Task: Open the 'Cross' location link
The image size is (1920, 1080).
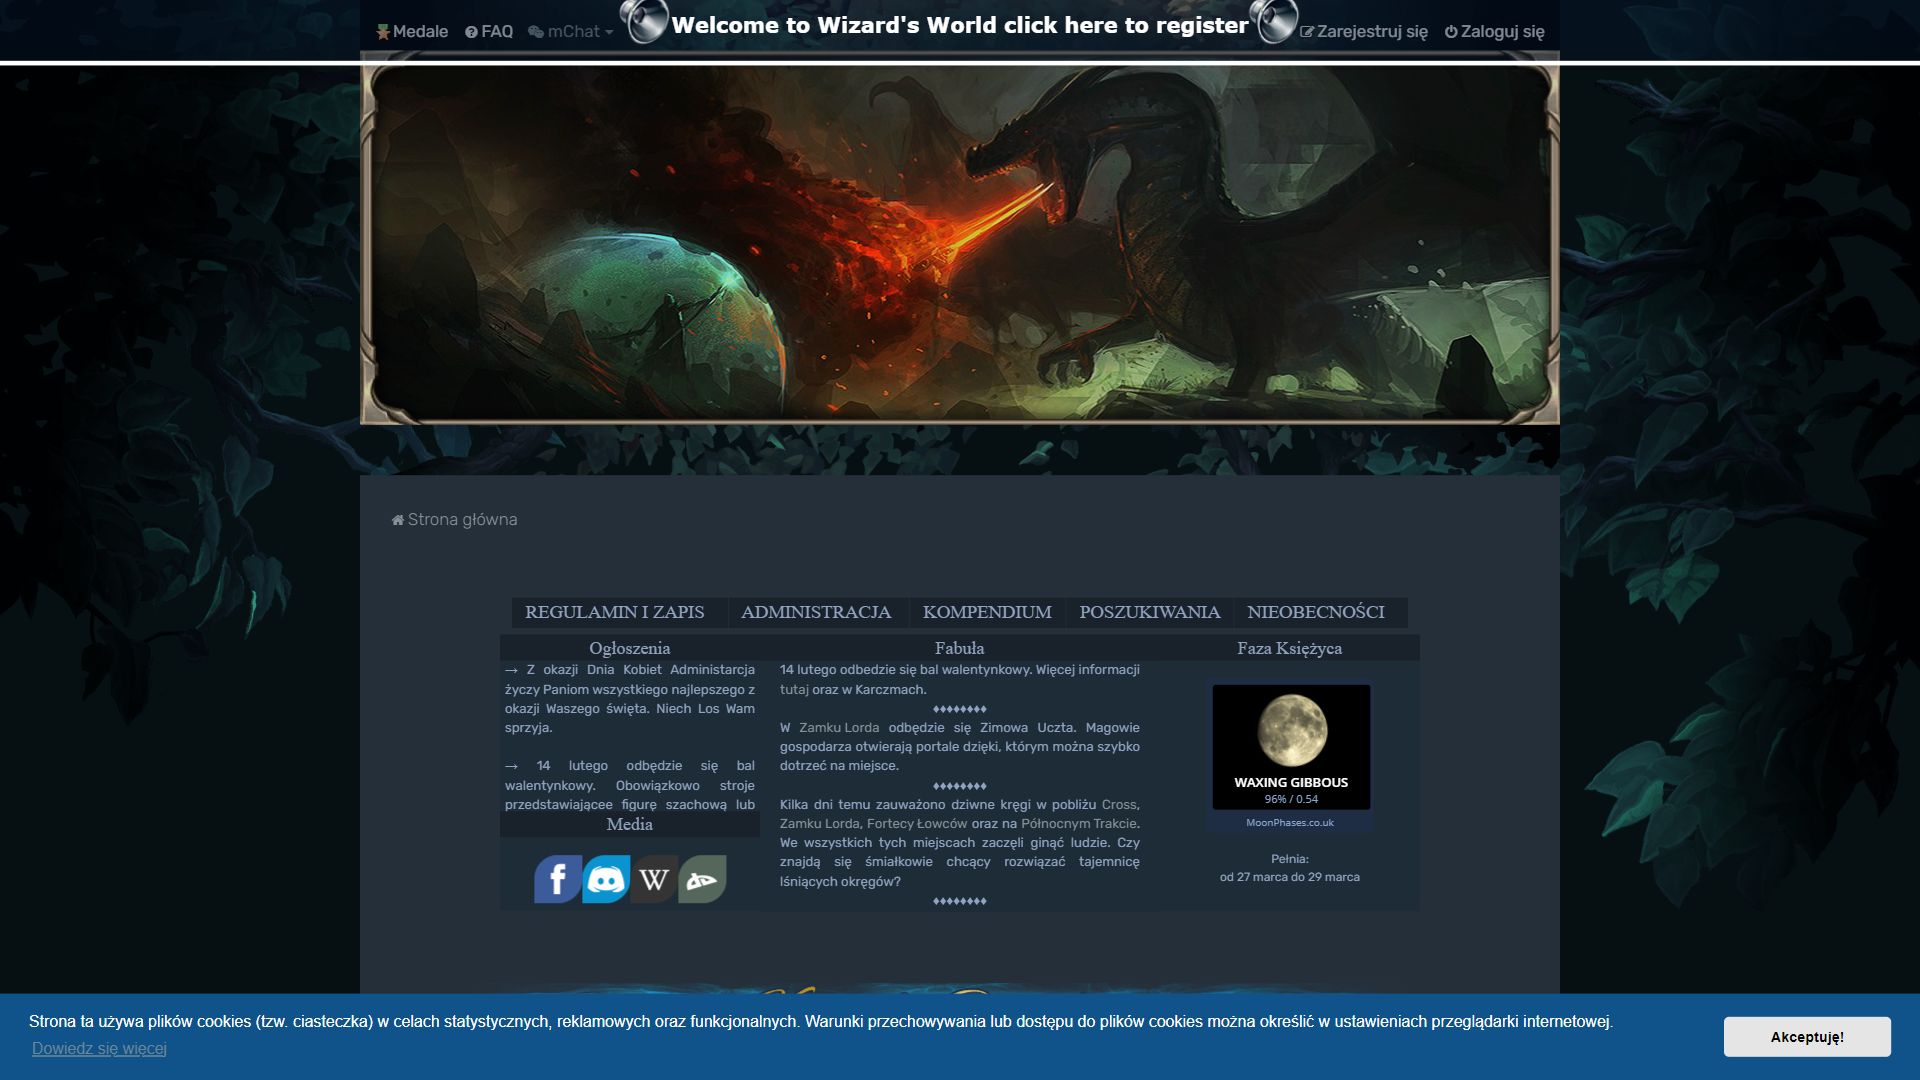Action: click(1120, 805)
